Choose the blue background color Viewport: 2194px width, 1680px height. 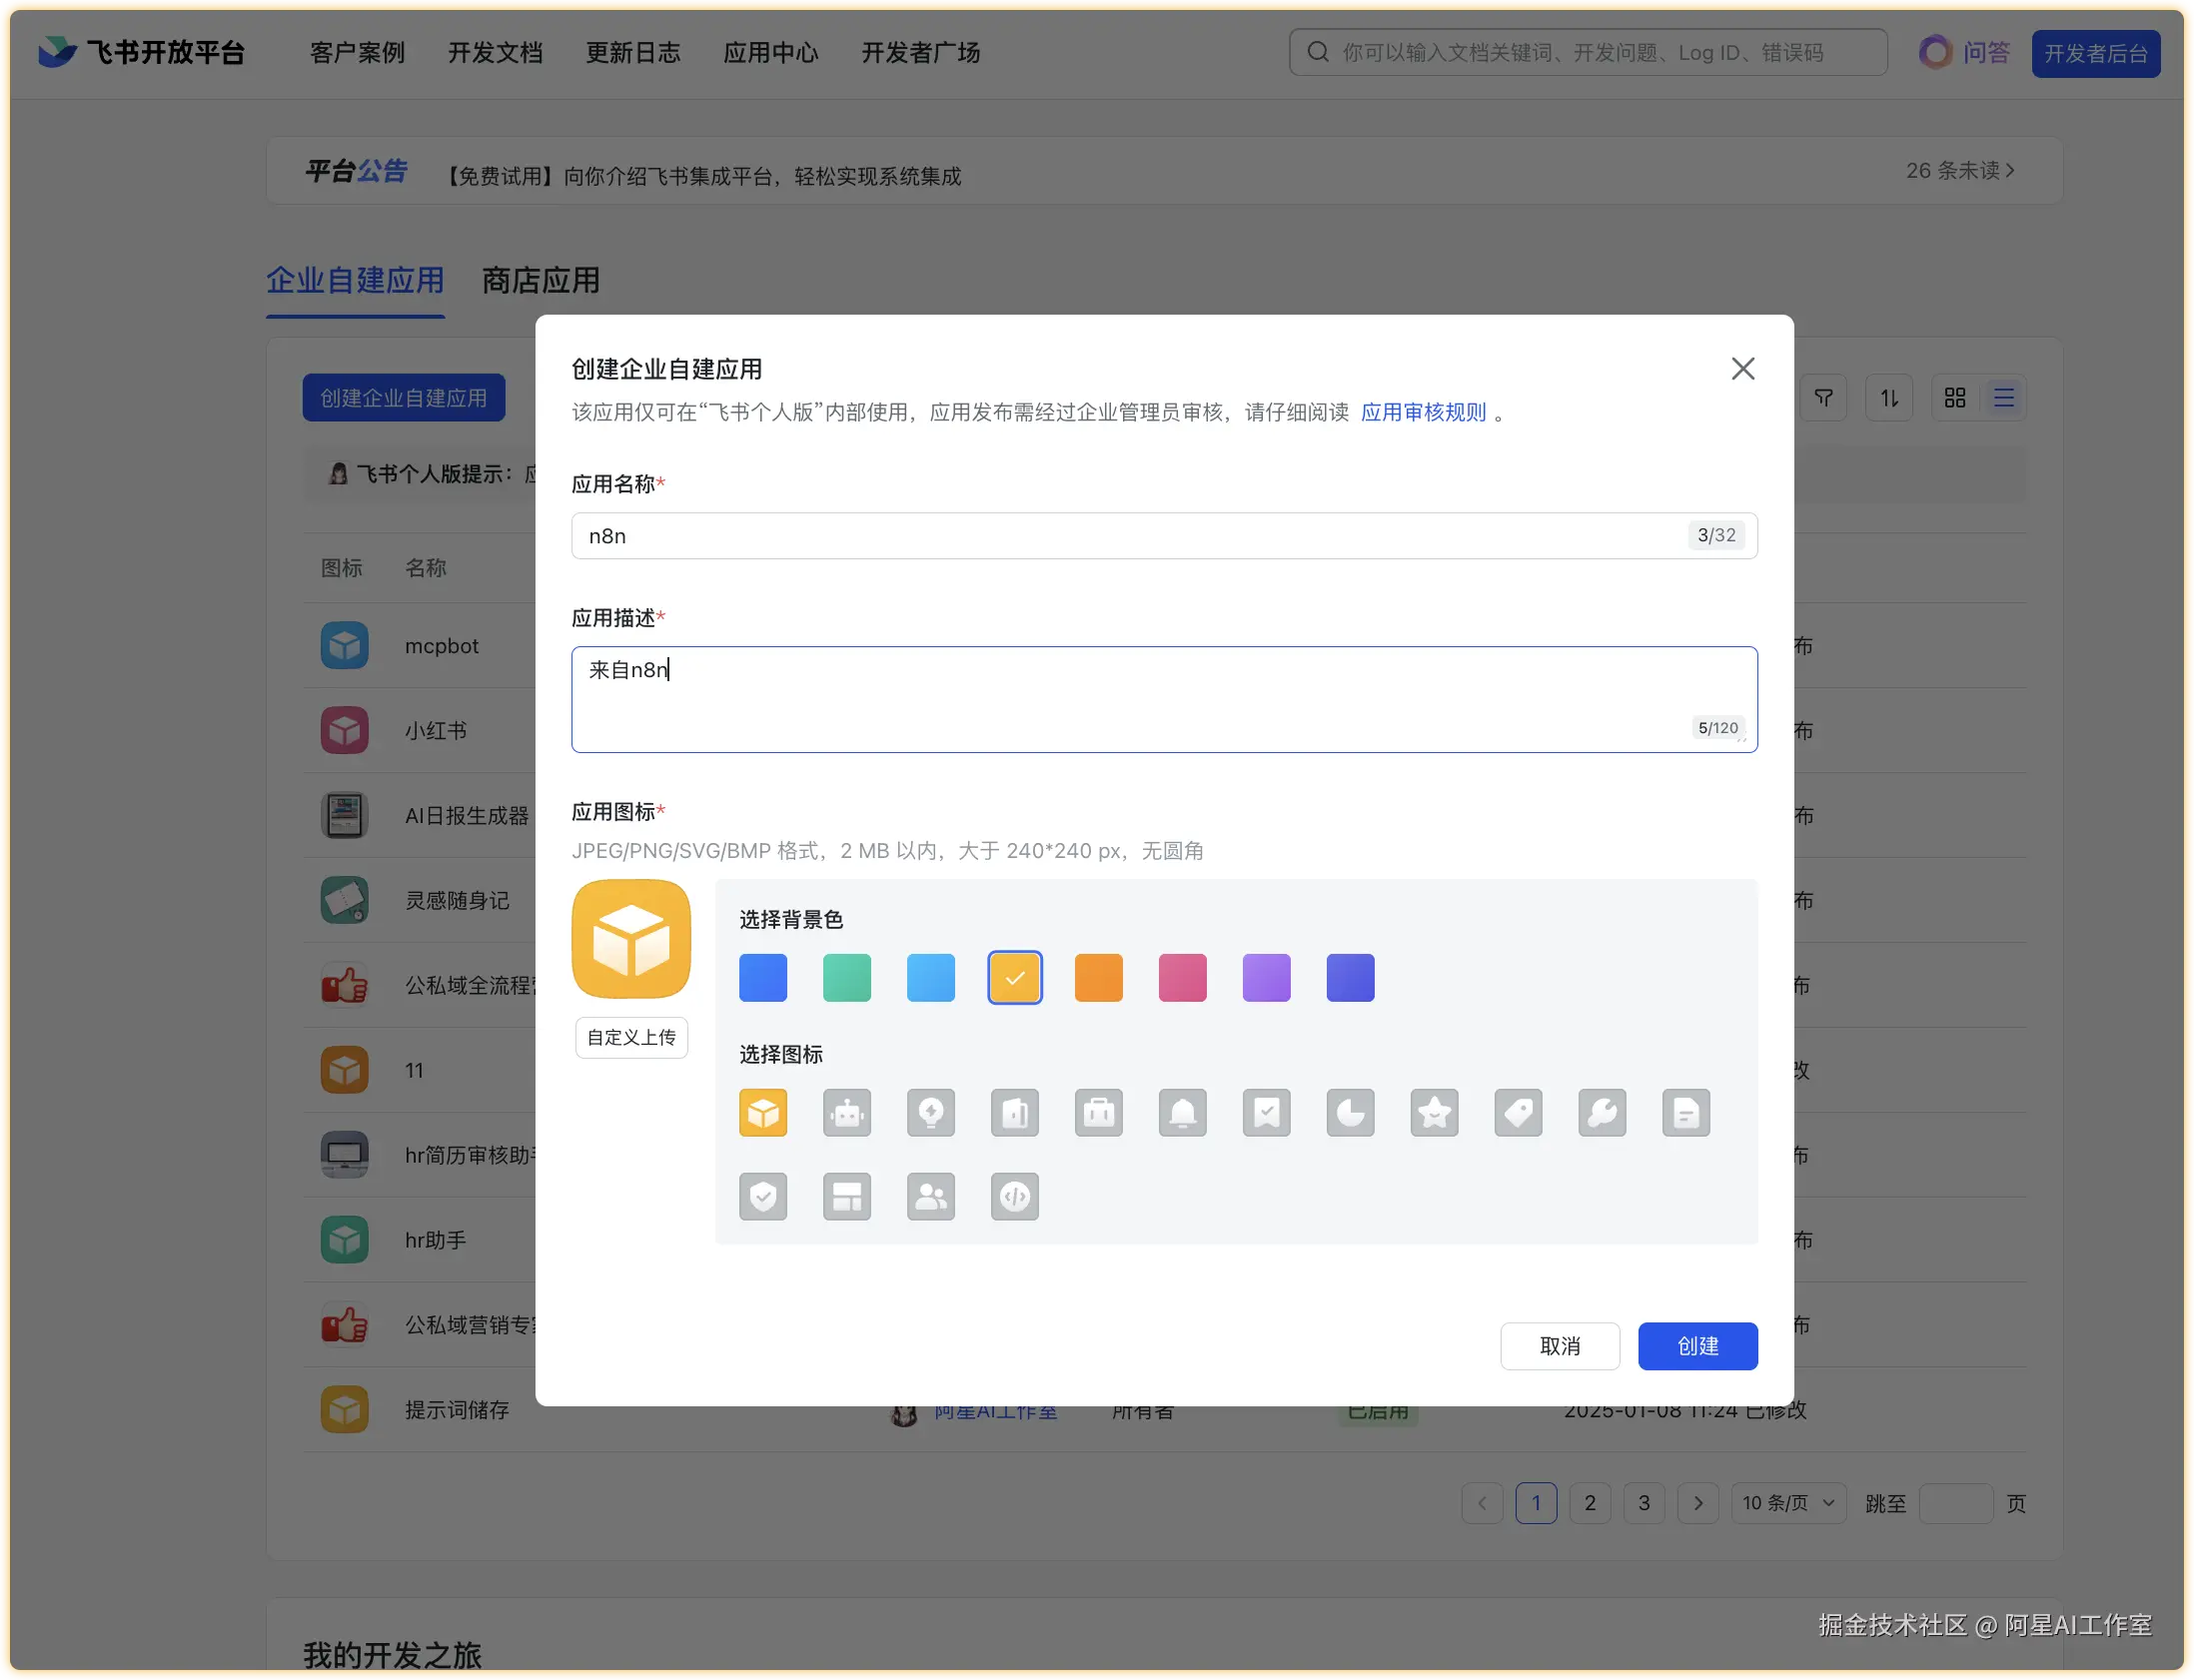point(763,977)
